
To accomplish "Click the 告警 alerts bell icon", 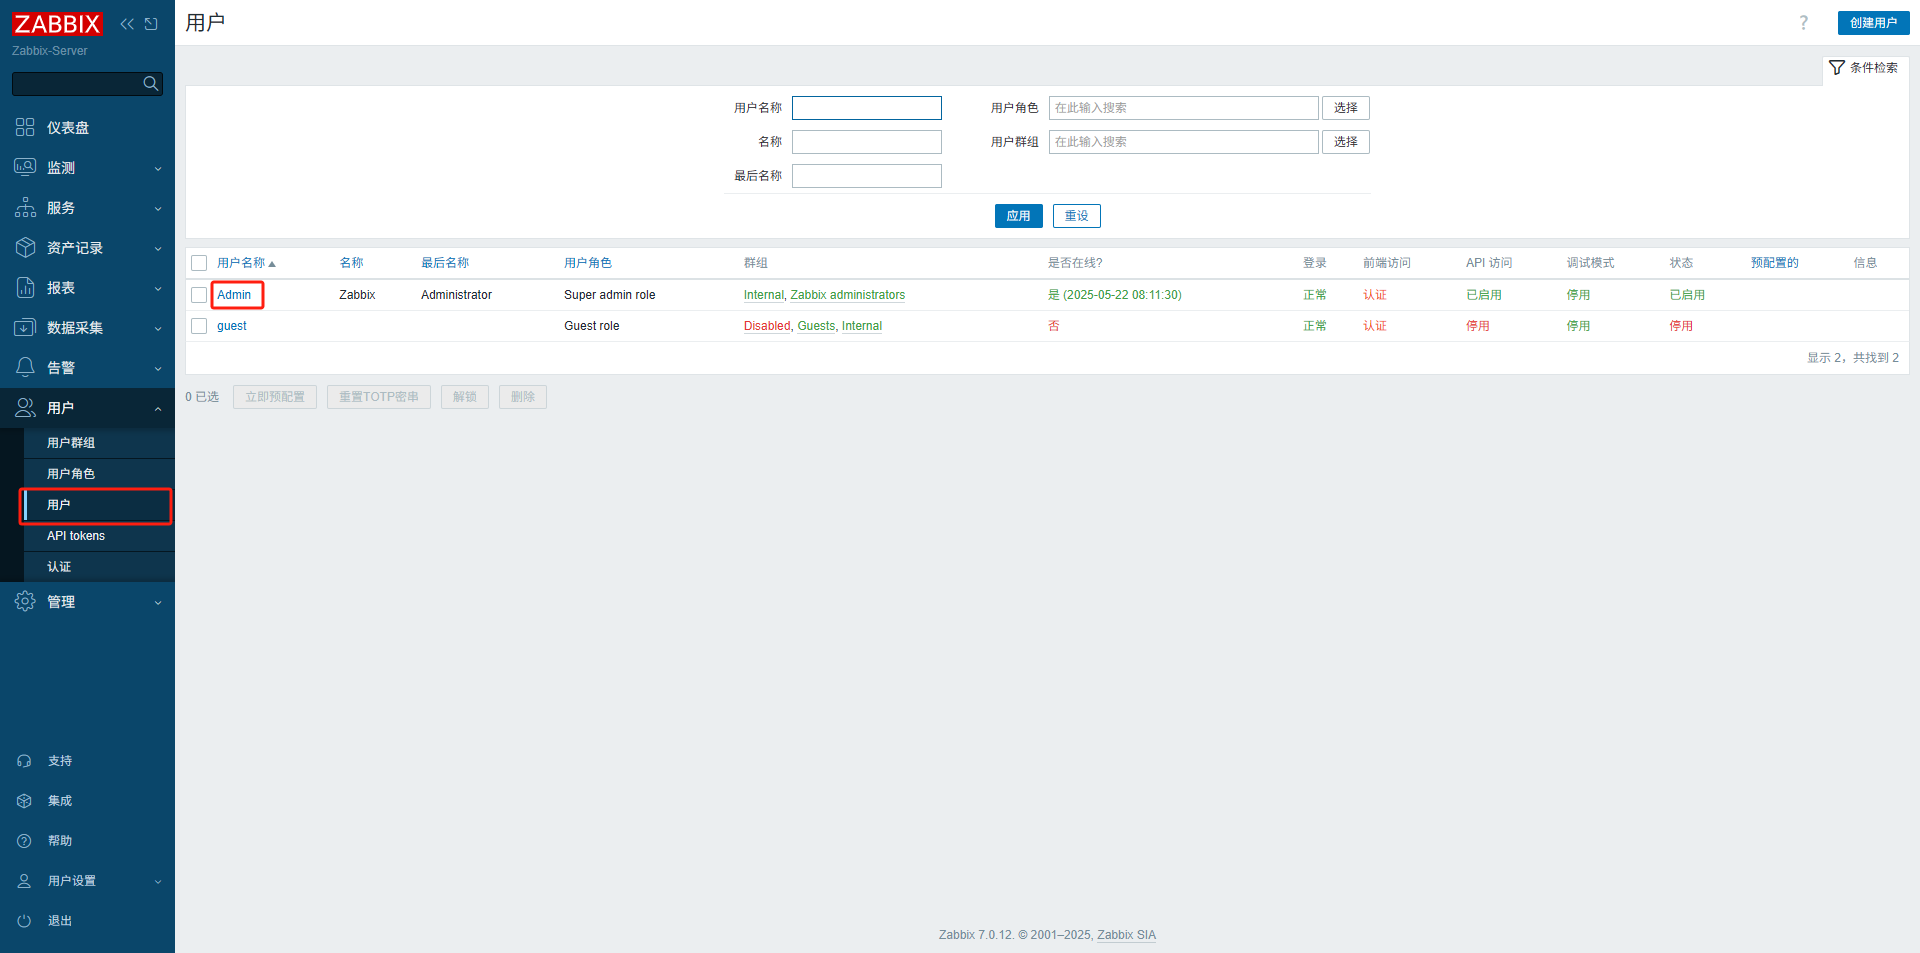I will click(25, 367).
